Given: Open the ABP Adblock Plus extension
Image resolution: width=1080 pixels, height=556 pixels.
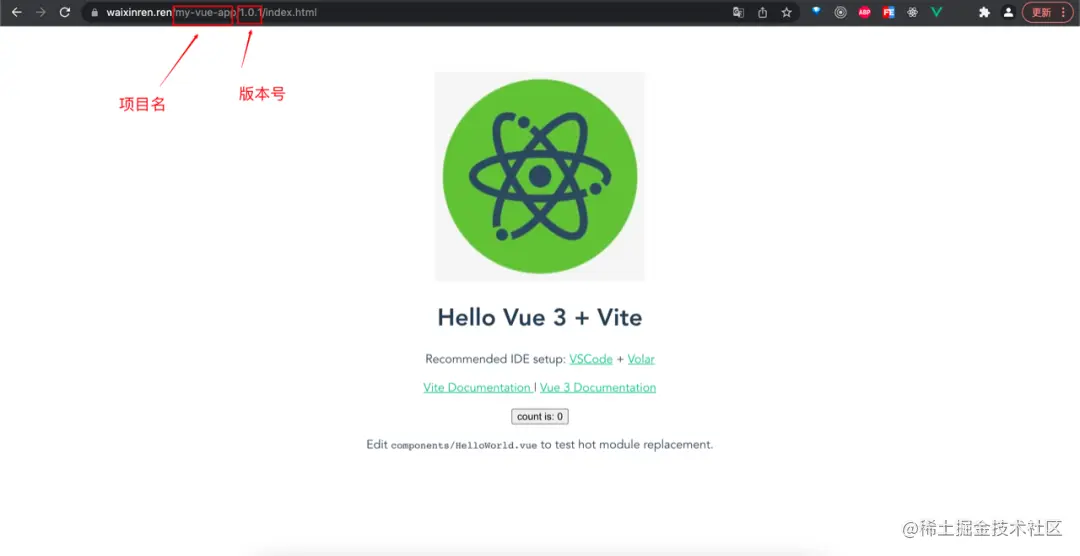Looking at the screenshot, I should [864, 12].
